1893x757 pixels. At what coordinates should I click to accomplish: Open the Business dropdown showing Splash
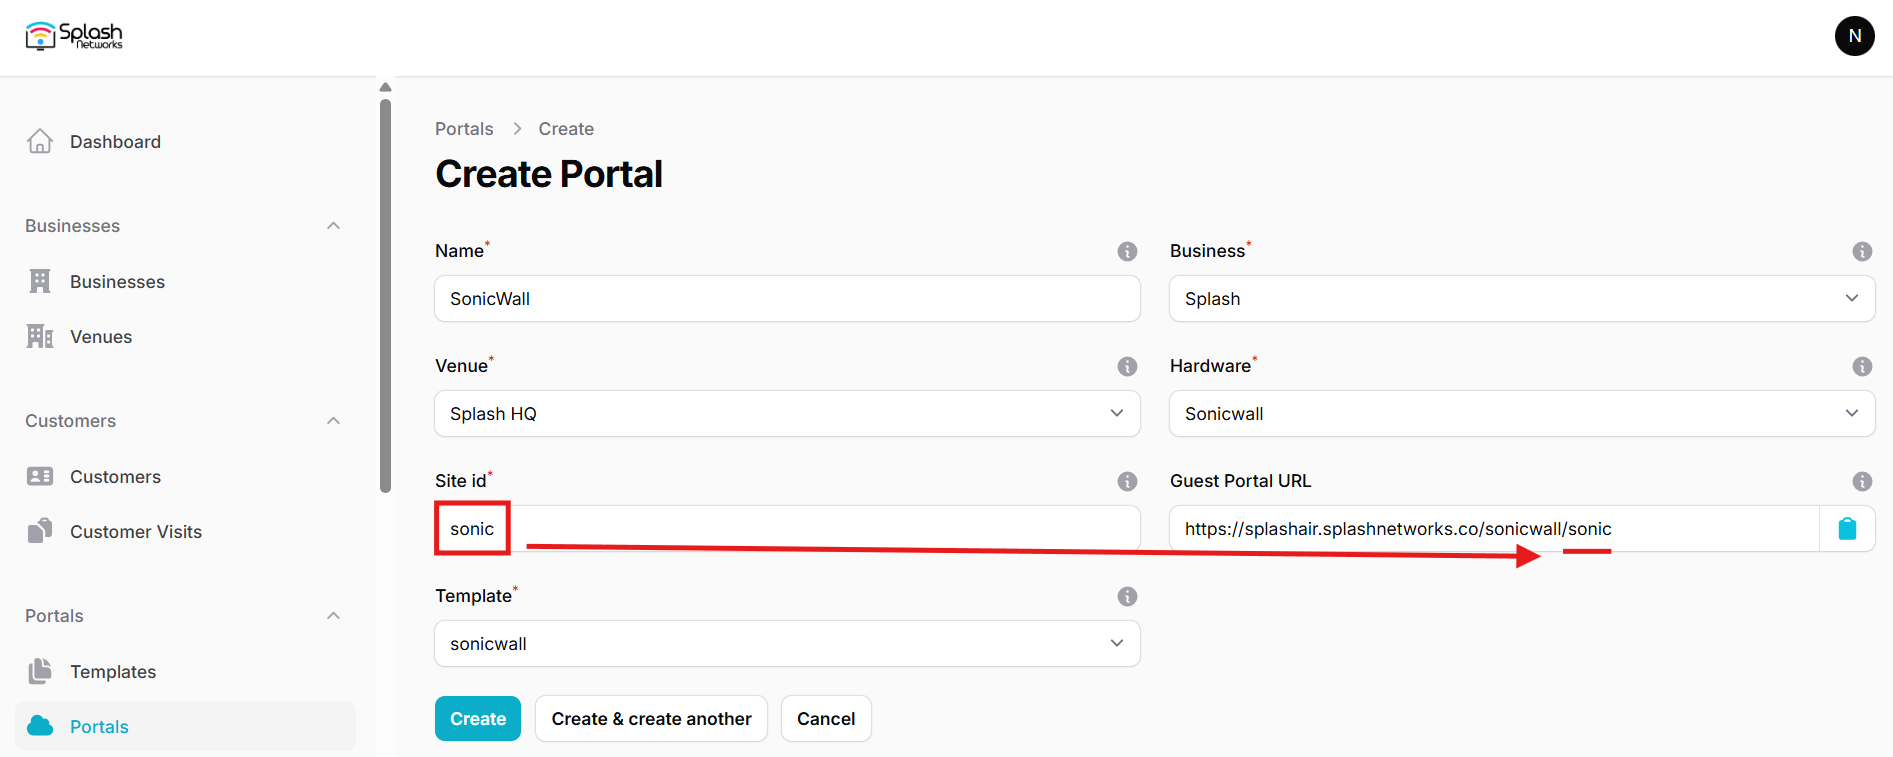point(1522,299)
